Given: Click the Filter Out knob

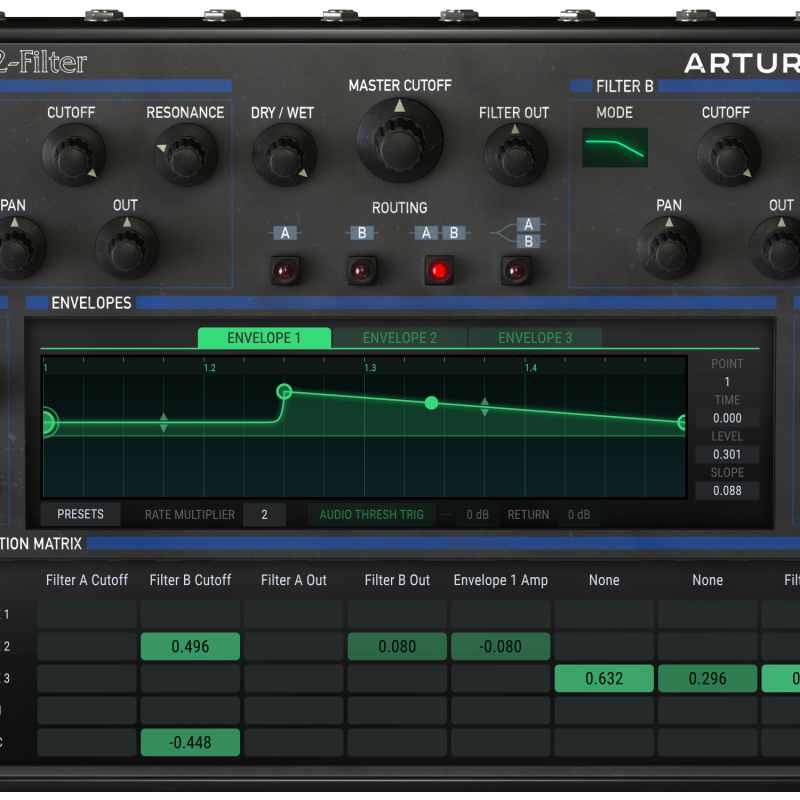Looking at the screenshot, I should tap(515, 155).
